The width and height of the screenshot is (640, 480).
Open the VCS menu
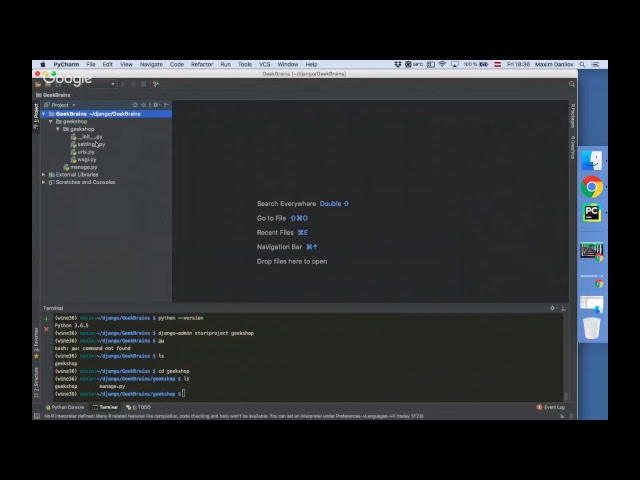pos(264,64)
